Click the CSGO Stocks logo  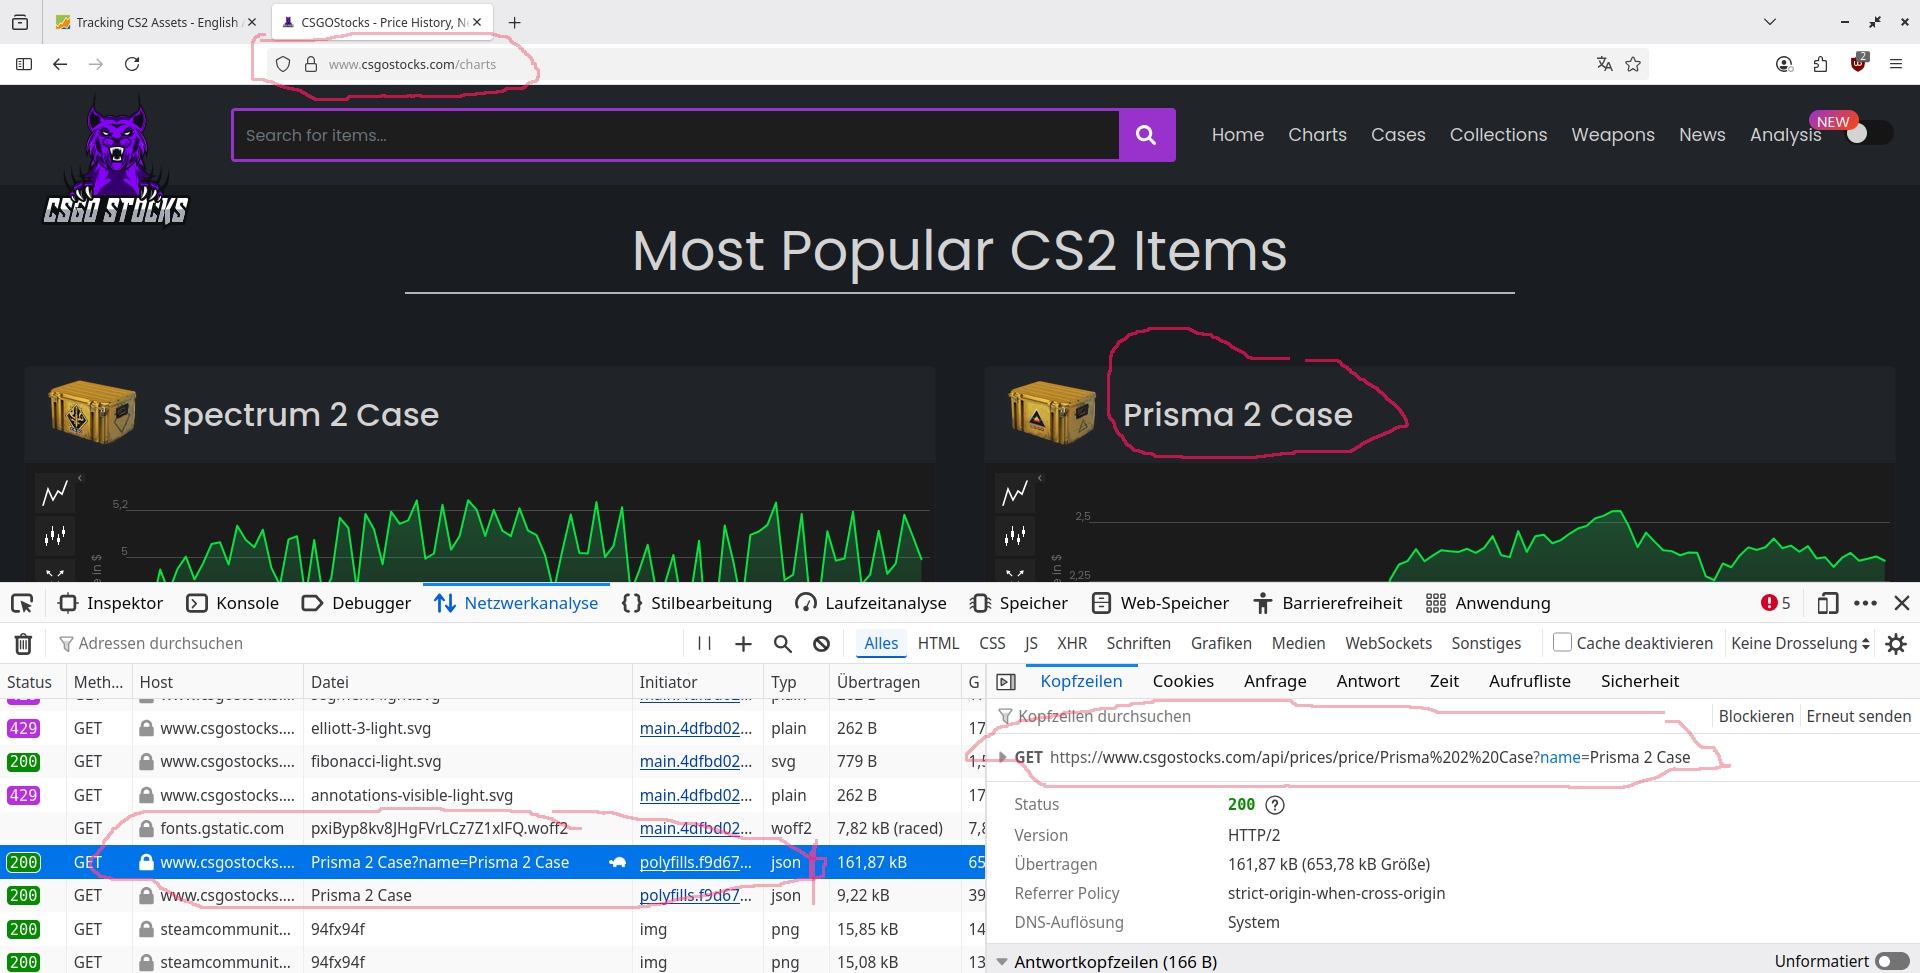116,160
